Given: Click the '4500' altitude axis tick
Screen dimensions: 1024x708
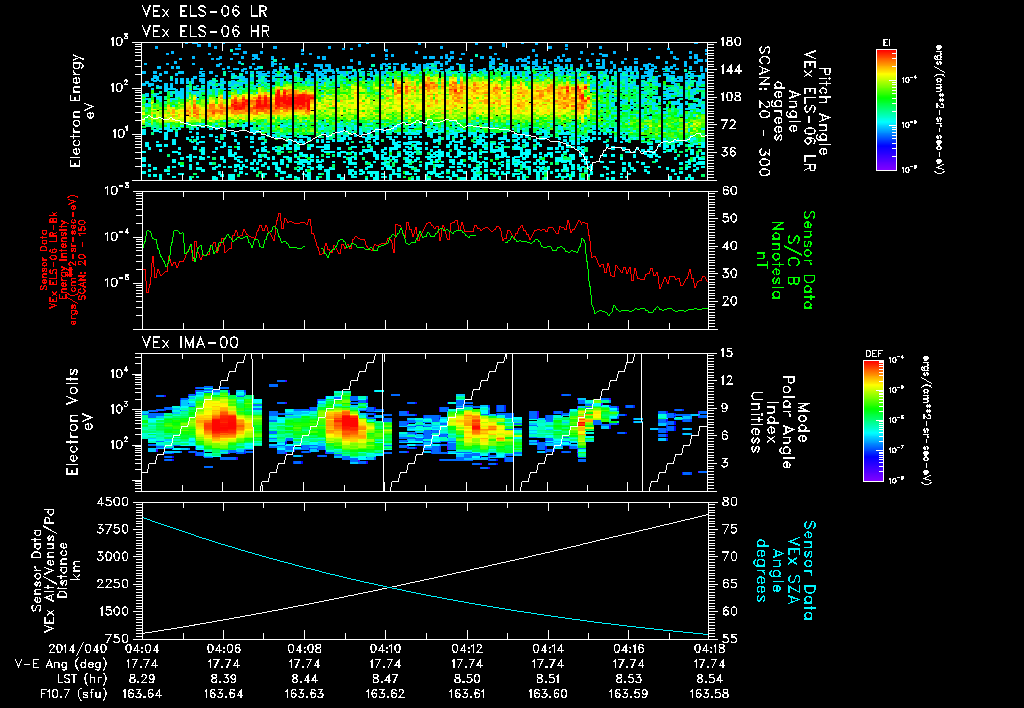Looking at the screenshot, I should (x=113, y=502).
